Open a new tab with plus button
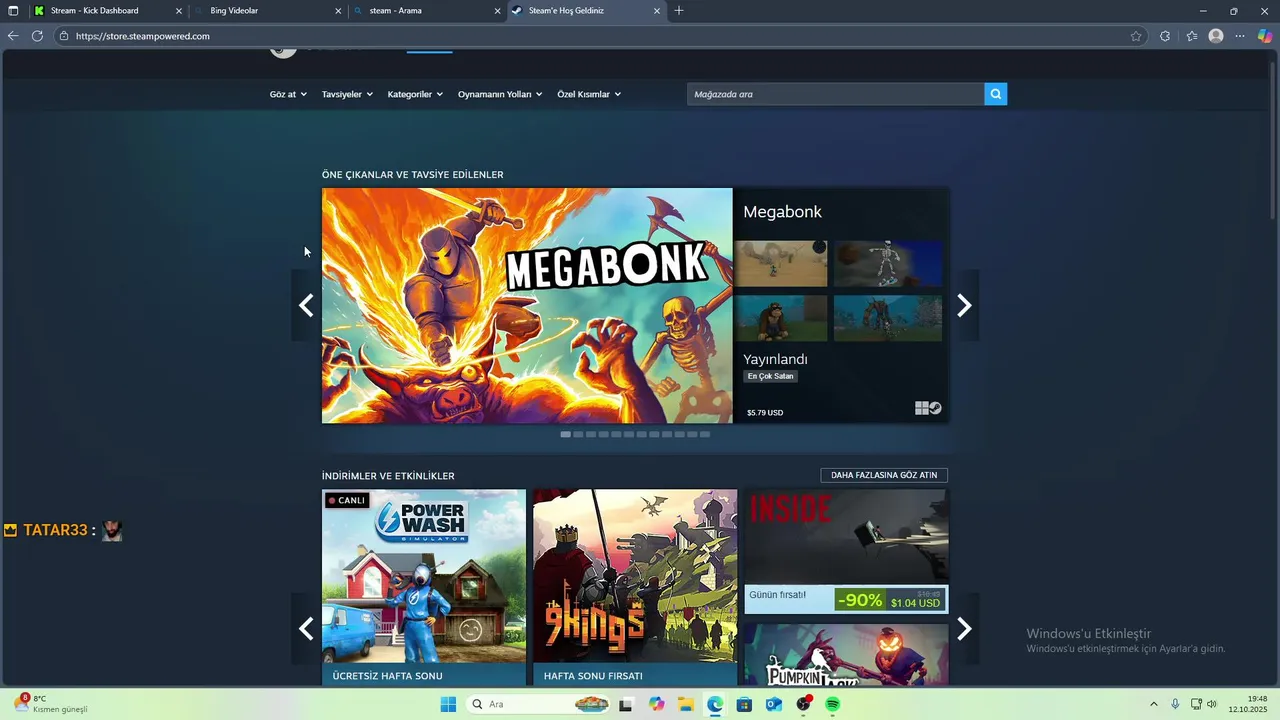Screen dimensions: 1280x720 tap(679, 11)
